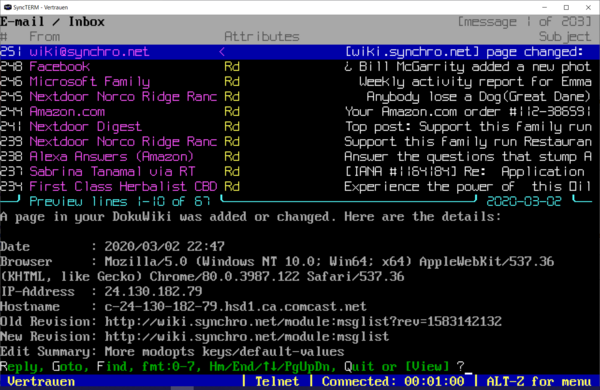Click the 2020-03-02 date in preview border
600x390 pixels.
click(x=524, y=201)
